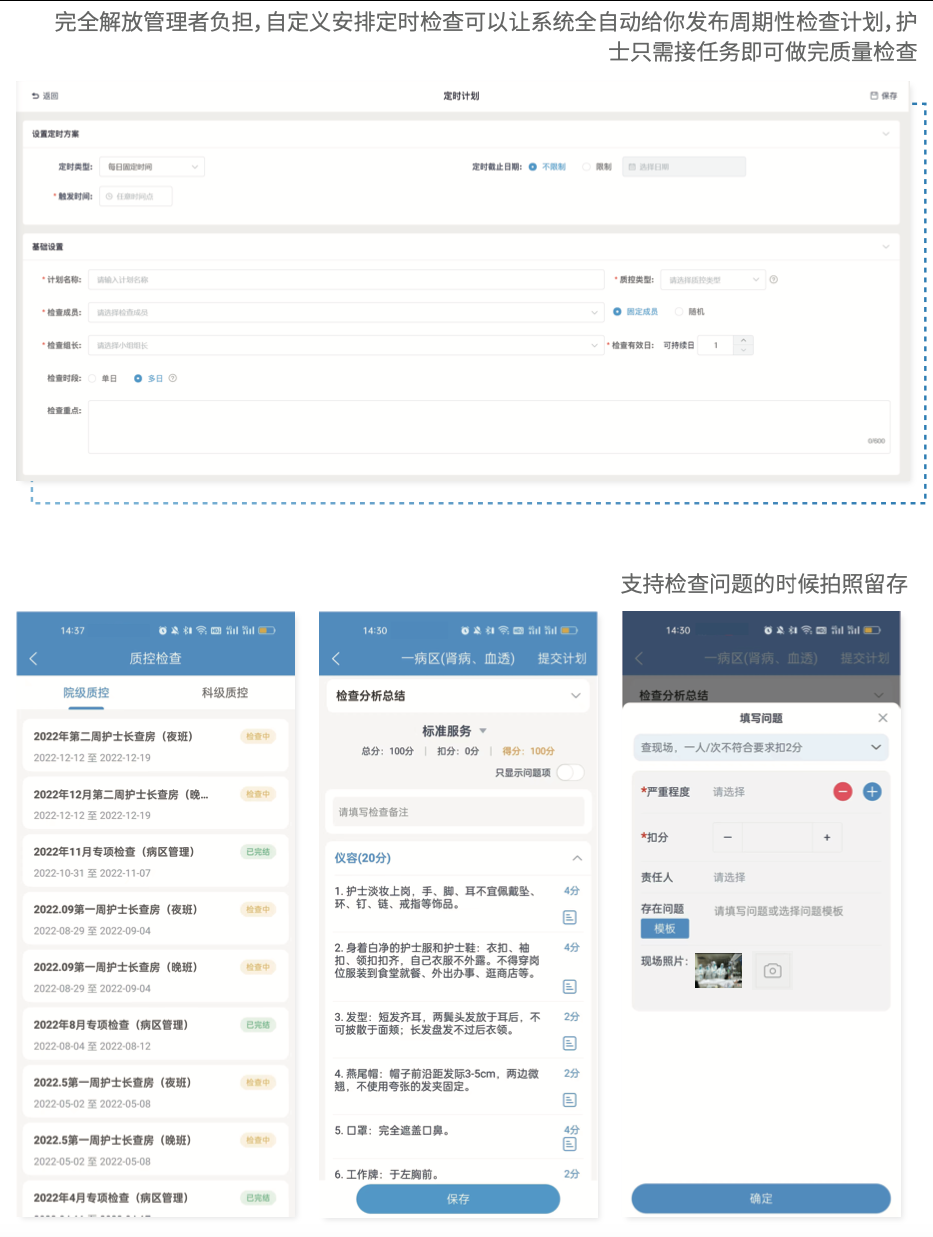The height and width of the screenshot is (1237, 933).
Task: Open 2022.5第一周护士长查房（晚班）
Action: pyautogui.click(x=155, y=1149)
